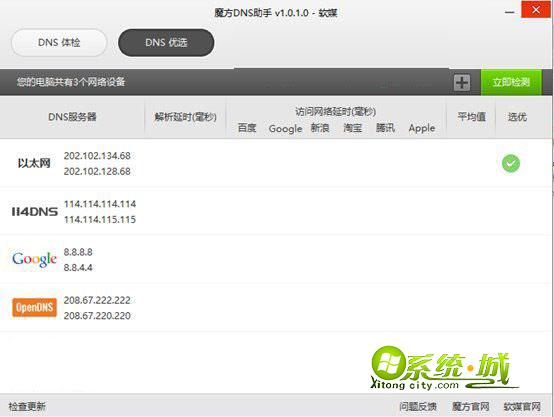Start detection with 立即检测 button
Screen dimensions: 554x417
coord(511,82)
